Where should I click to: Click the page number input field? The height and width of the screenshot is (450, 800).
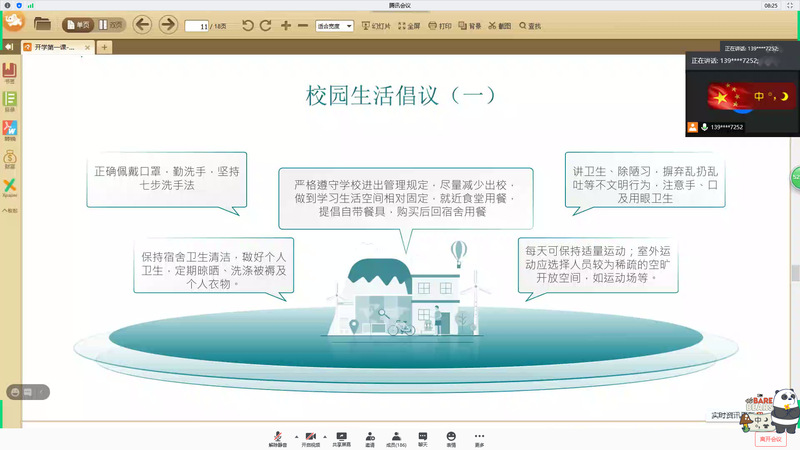click(202, 26)
